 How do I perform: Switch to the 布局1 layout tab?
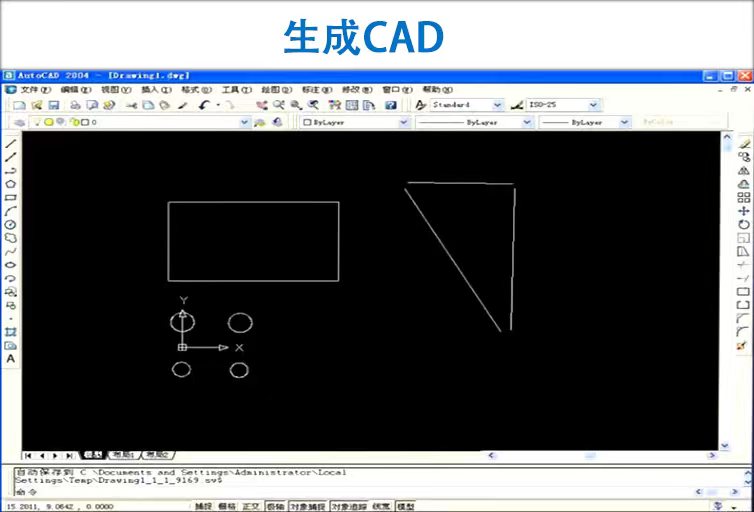pyautogui.click(x=124, y=455)
